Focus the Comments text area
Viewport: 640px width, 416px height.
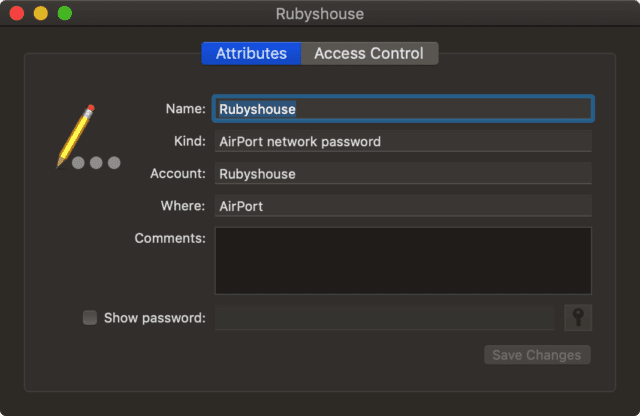[x=402, y=260]
